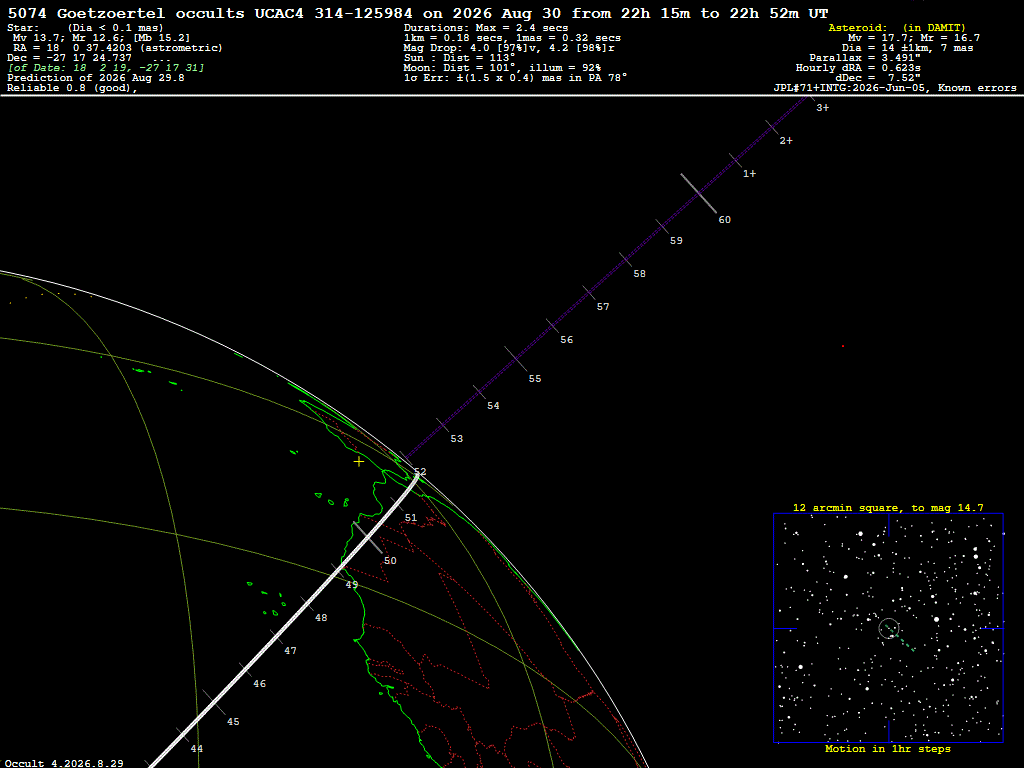Click the minute 52 path marker
1024x768 pixels.
point(420,472)
